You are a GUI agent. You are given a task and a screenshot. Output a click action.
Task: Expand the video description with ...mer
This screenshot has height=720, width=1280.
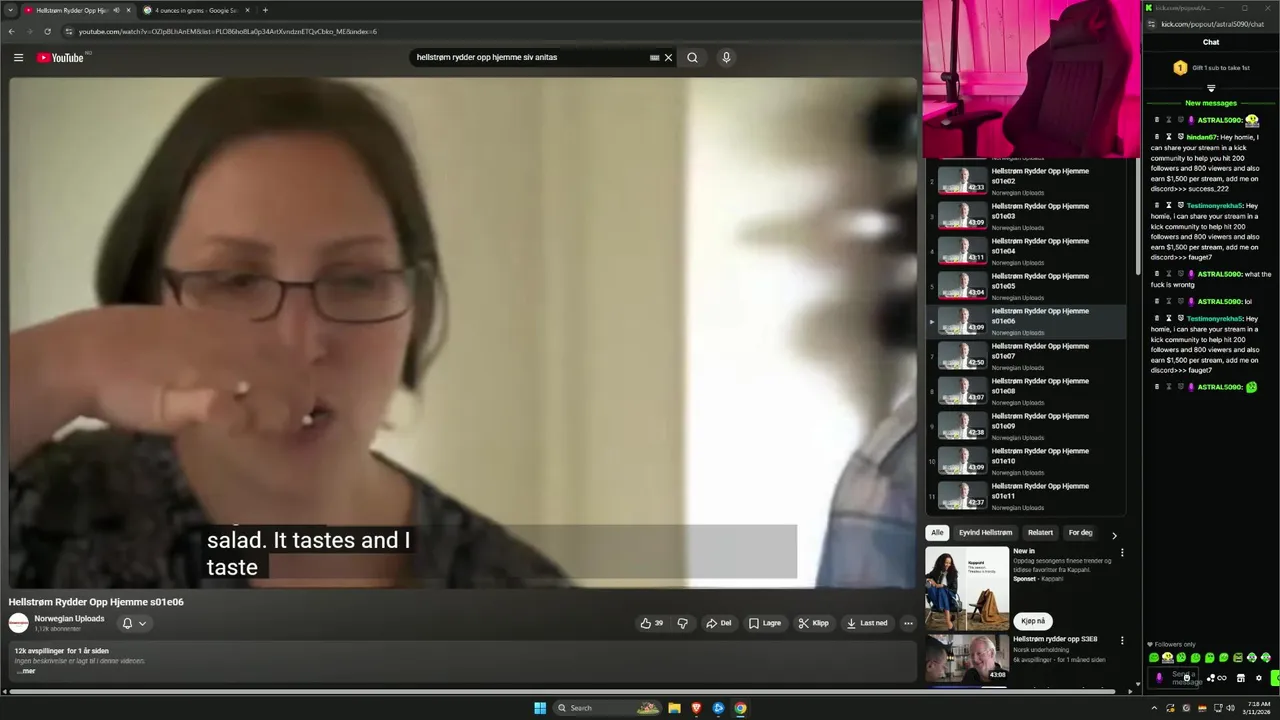pos(25,671)
